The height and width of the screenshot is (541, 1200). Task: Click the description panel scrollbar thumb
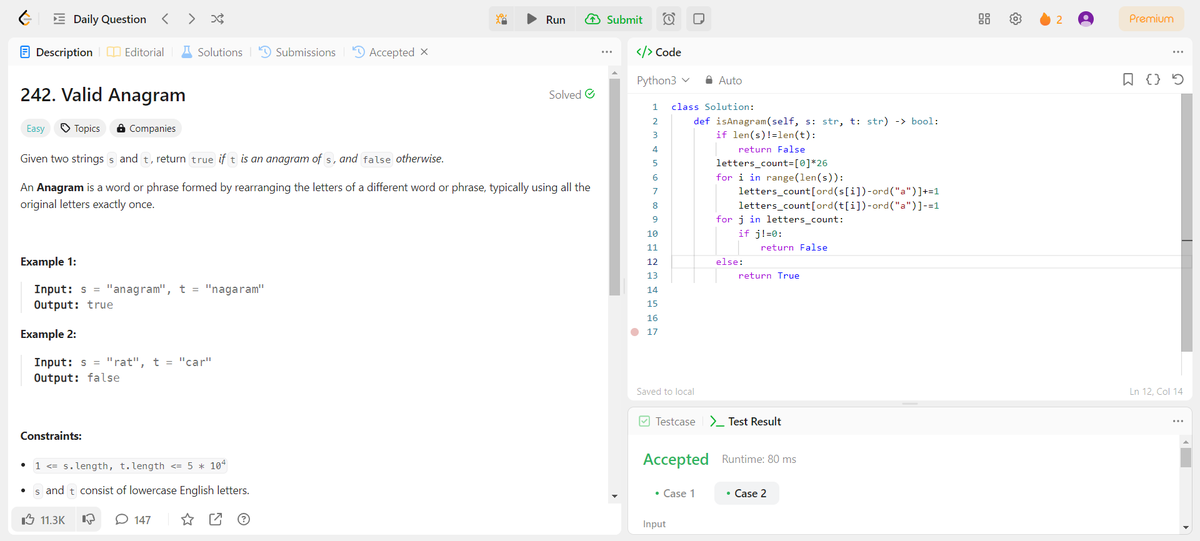point(614,187)
